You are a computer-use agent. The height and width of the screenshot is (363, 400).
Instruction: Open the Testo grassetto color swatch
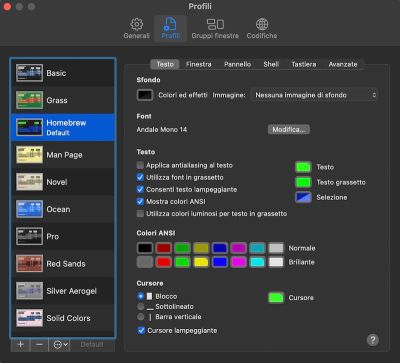click(x=303, y=182)
